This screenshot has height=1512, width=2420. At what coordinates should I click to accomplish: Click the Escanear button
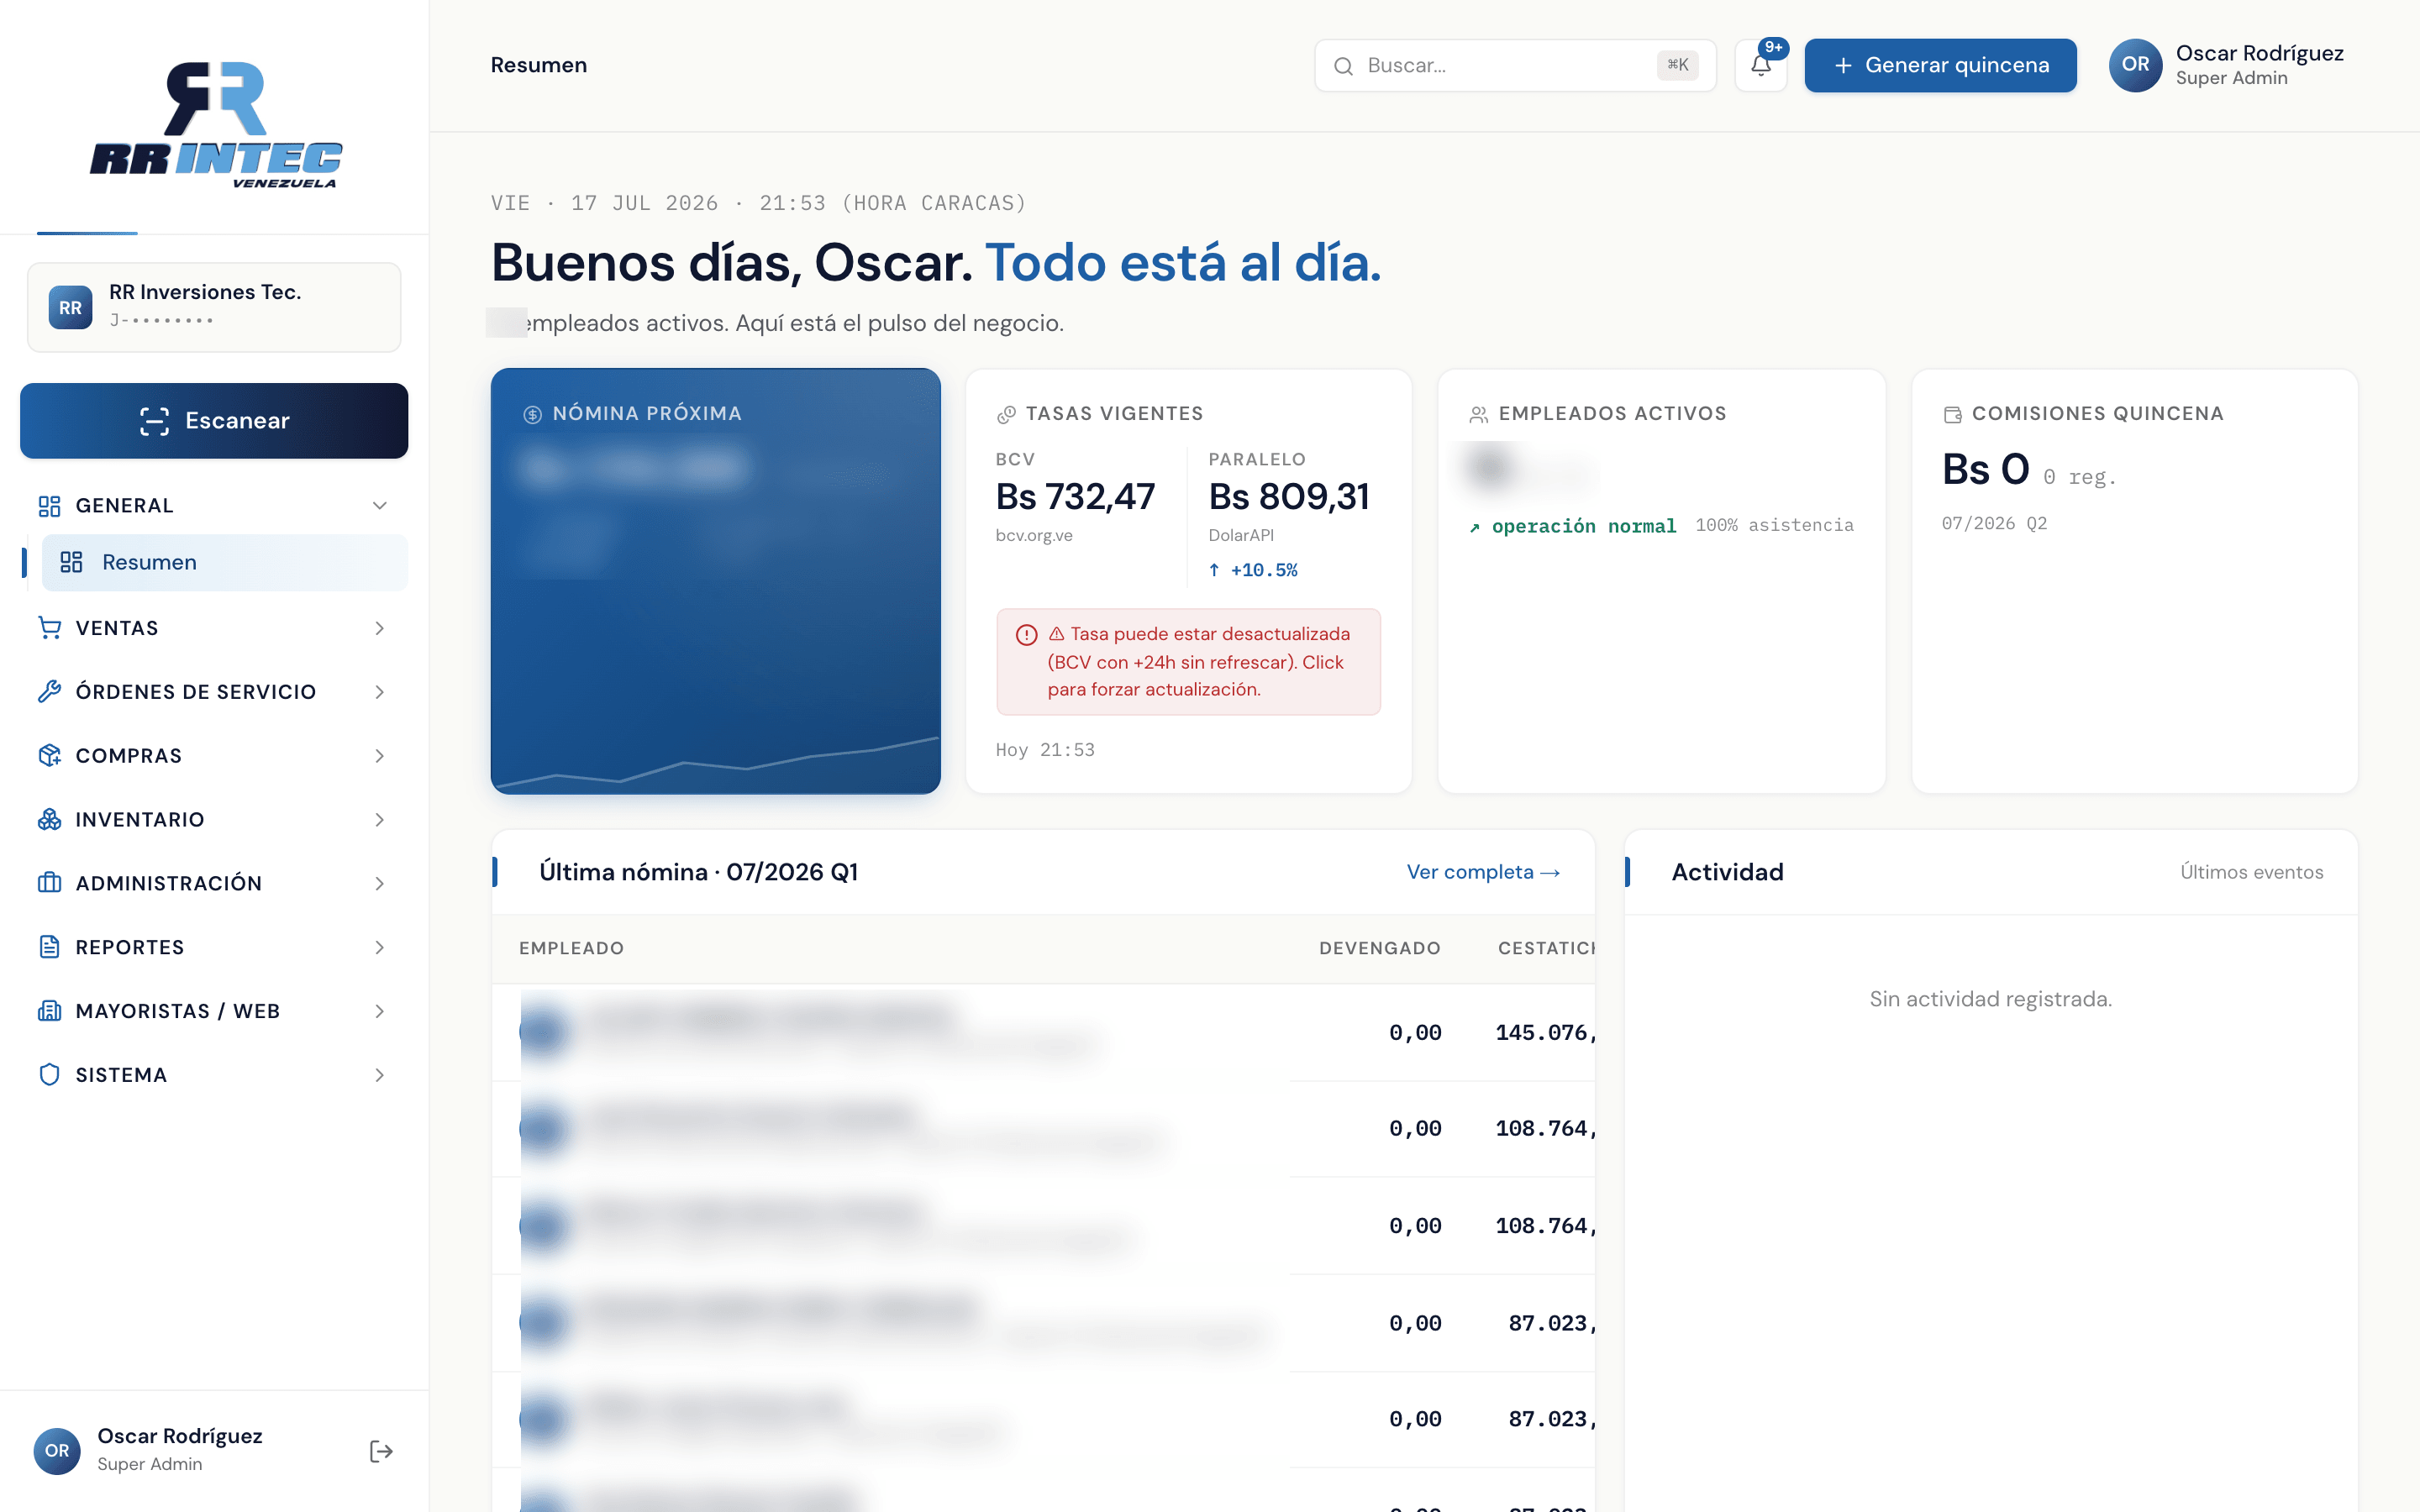[x=214, y=421]
